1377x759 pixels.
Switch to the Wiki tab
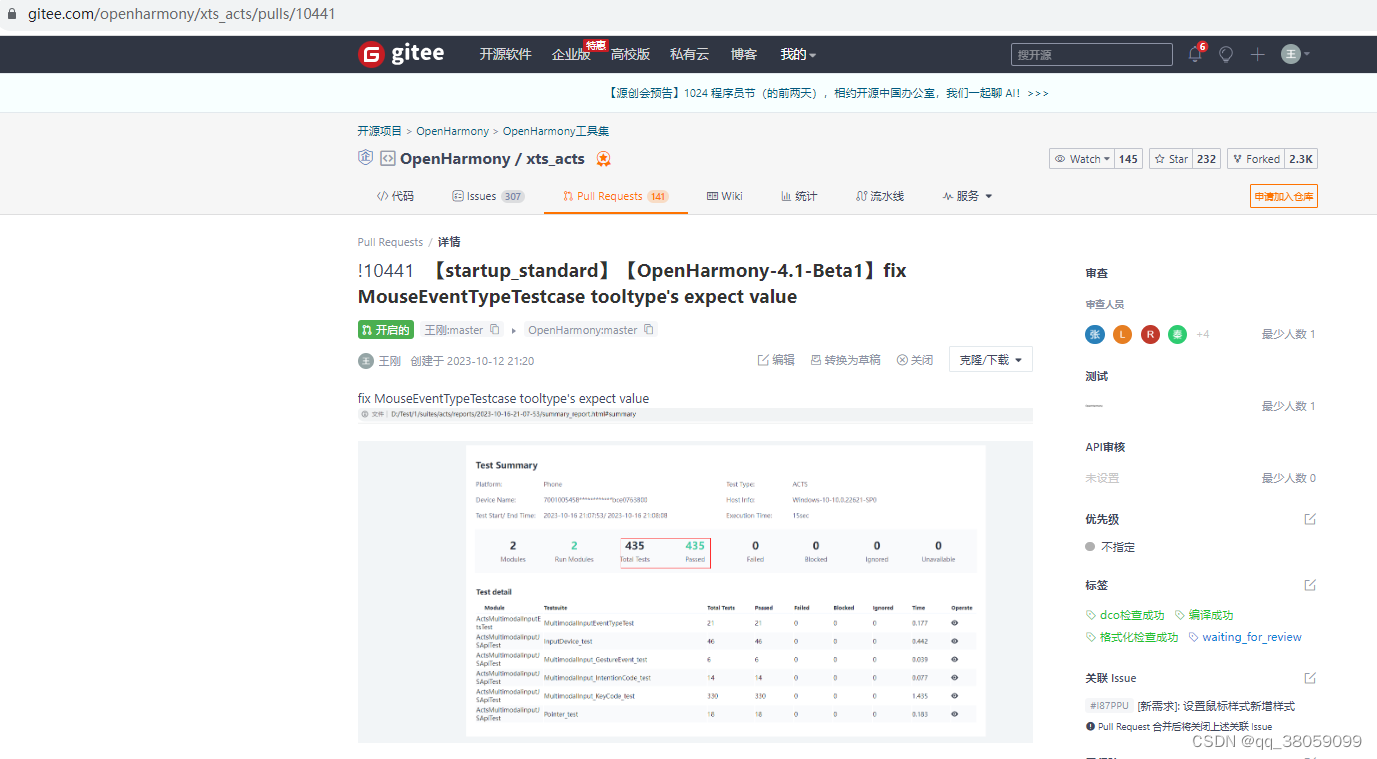click(724, 196)
